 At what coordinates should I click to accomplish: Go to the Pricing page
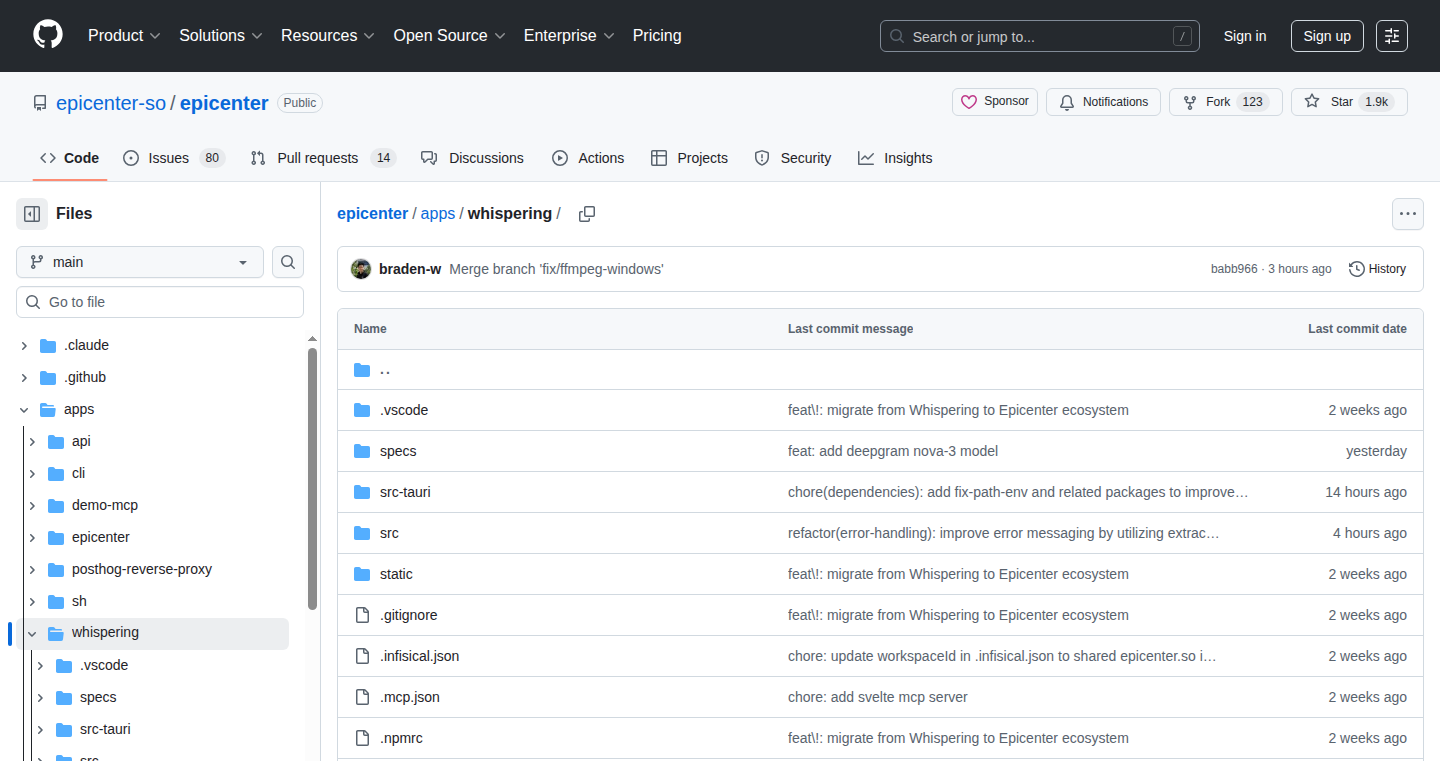[x=657, y=35]
